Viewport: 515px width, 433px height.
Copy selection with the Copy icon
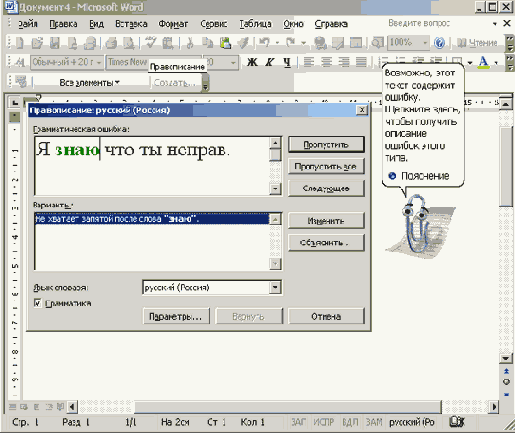point(208,43)
